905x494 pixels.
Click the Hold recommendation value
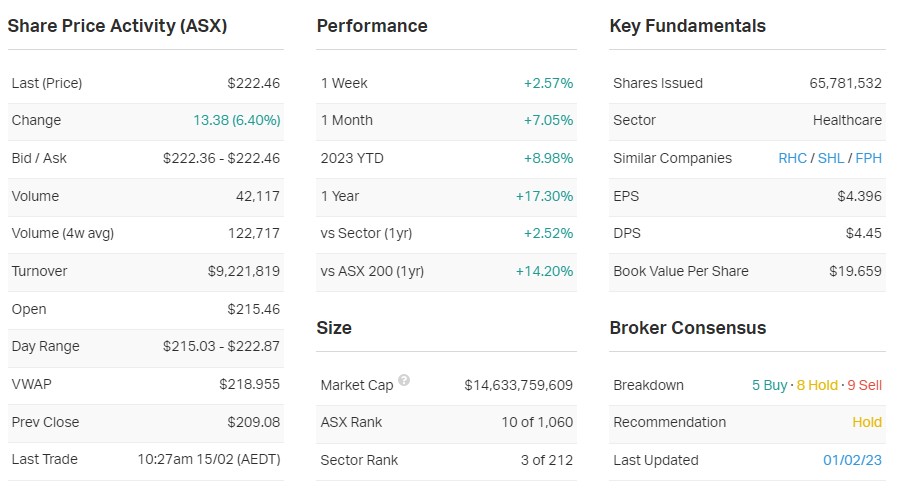[867, 422]
